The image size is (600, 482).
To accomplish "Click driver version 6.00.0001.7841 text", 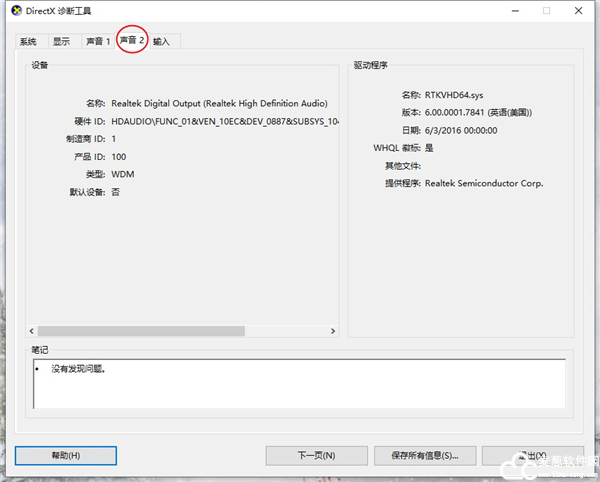I will click(x=478, y=112).
